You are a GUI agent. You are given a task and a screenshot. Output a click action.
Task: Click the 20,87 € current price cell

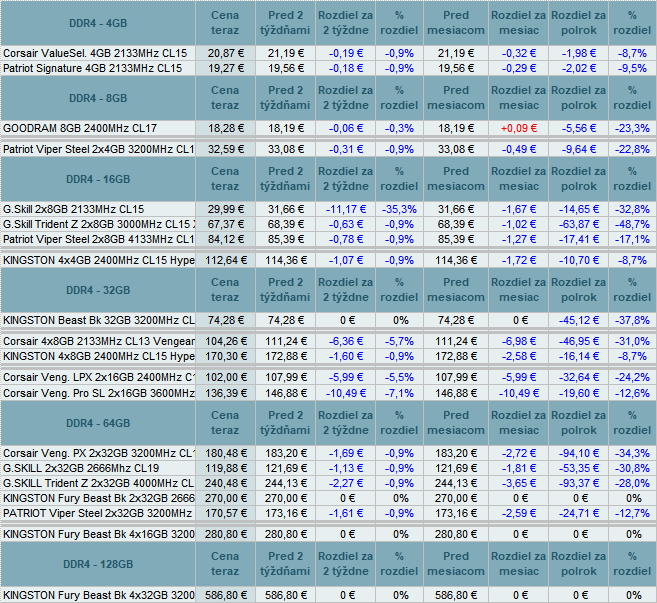tap(225, 53)
